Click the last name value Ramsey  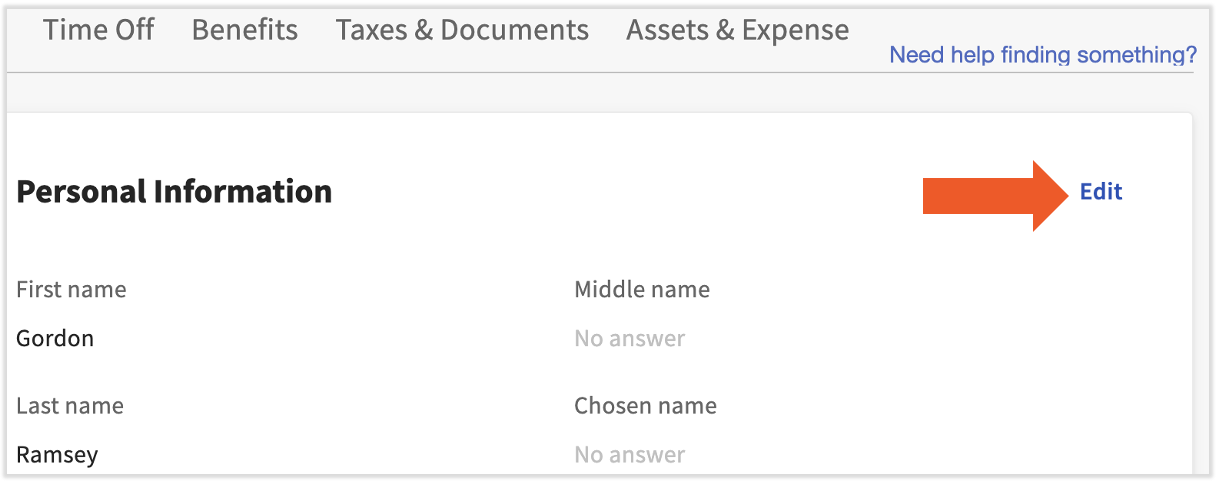coord(57,455)
